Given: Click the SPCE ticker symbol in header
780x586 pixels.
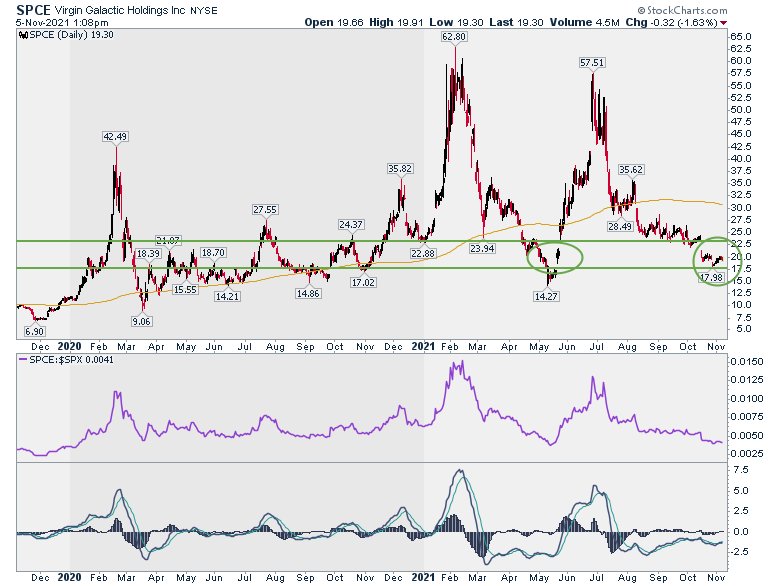Looking at the screenshot, I should (x=33, y=10).
